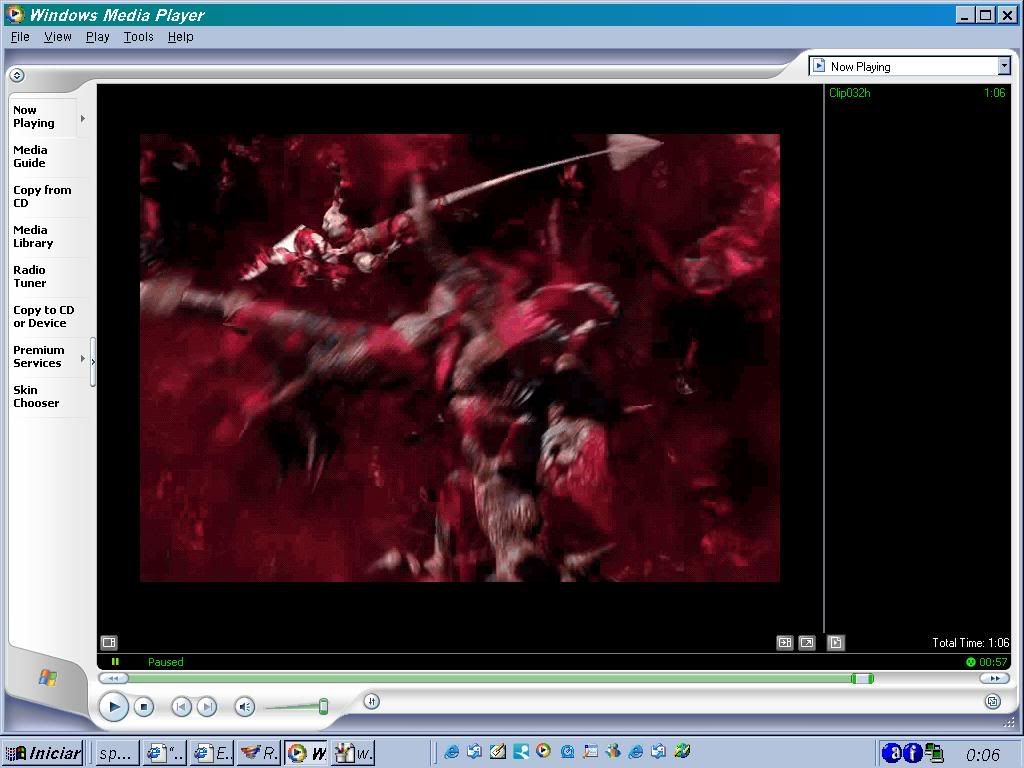Click the fast forward button on the seek bar
This screenshot has height=768, width=1024.
click(x=995, y=679)
